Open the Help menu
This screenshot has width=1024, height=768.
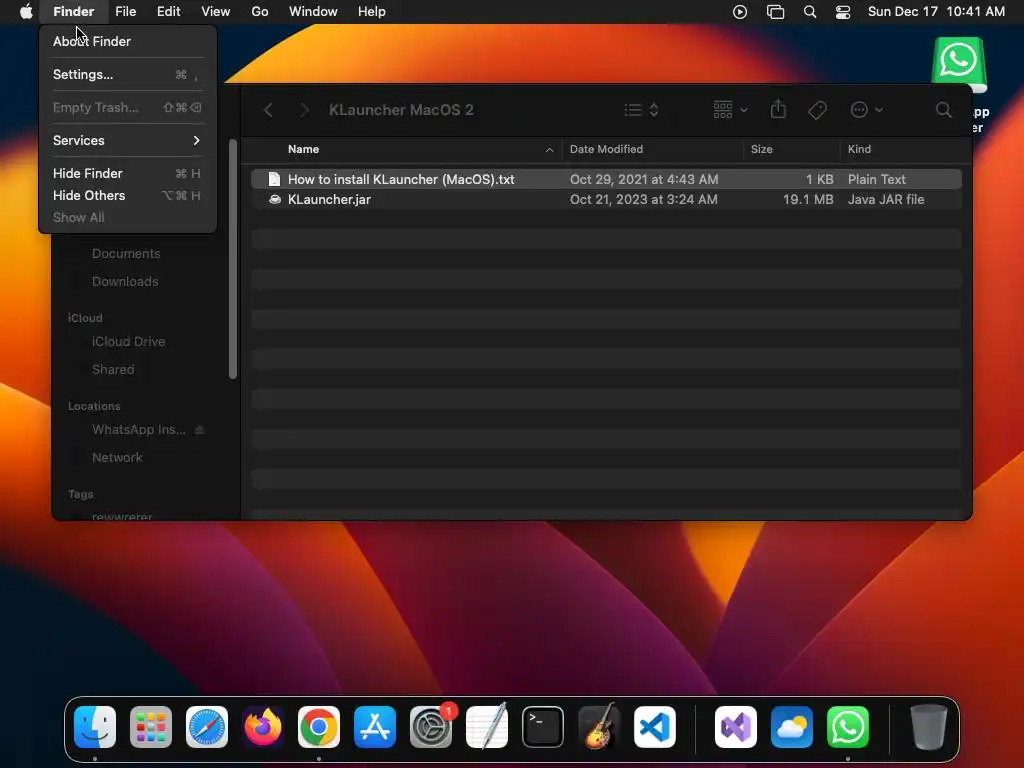372,12
